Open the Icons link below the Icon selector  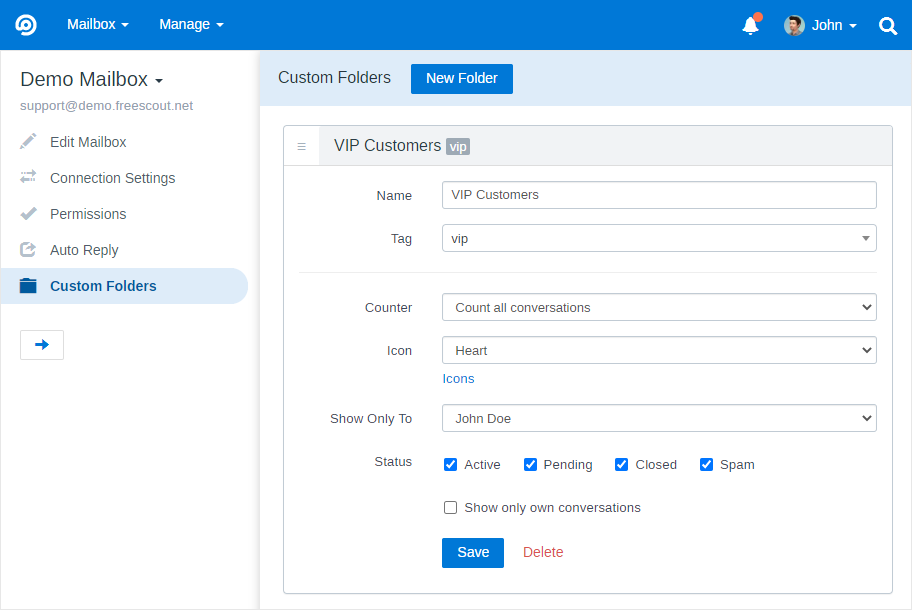pyautogui.click(x=458, y=378)
